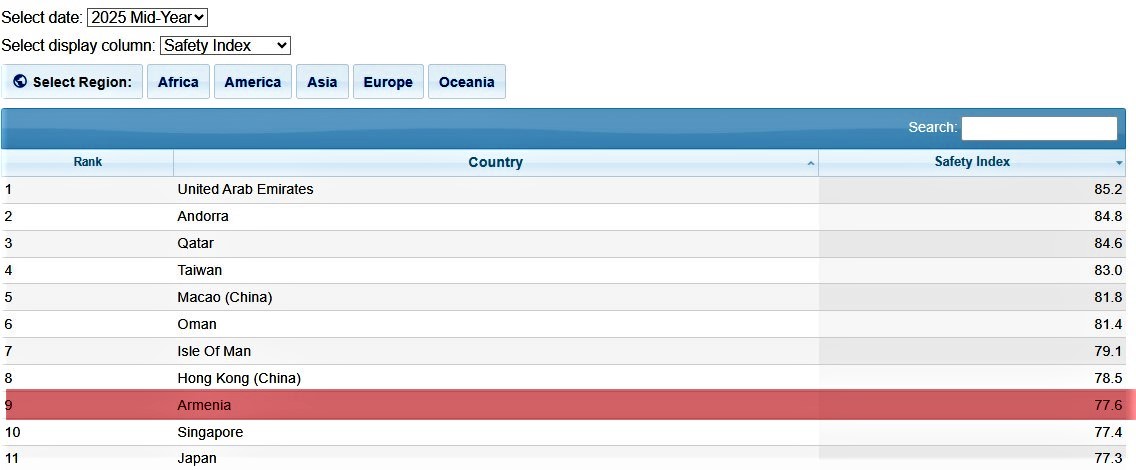Sort table by Rank header
1136x470 pixels.
(87, 162)
